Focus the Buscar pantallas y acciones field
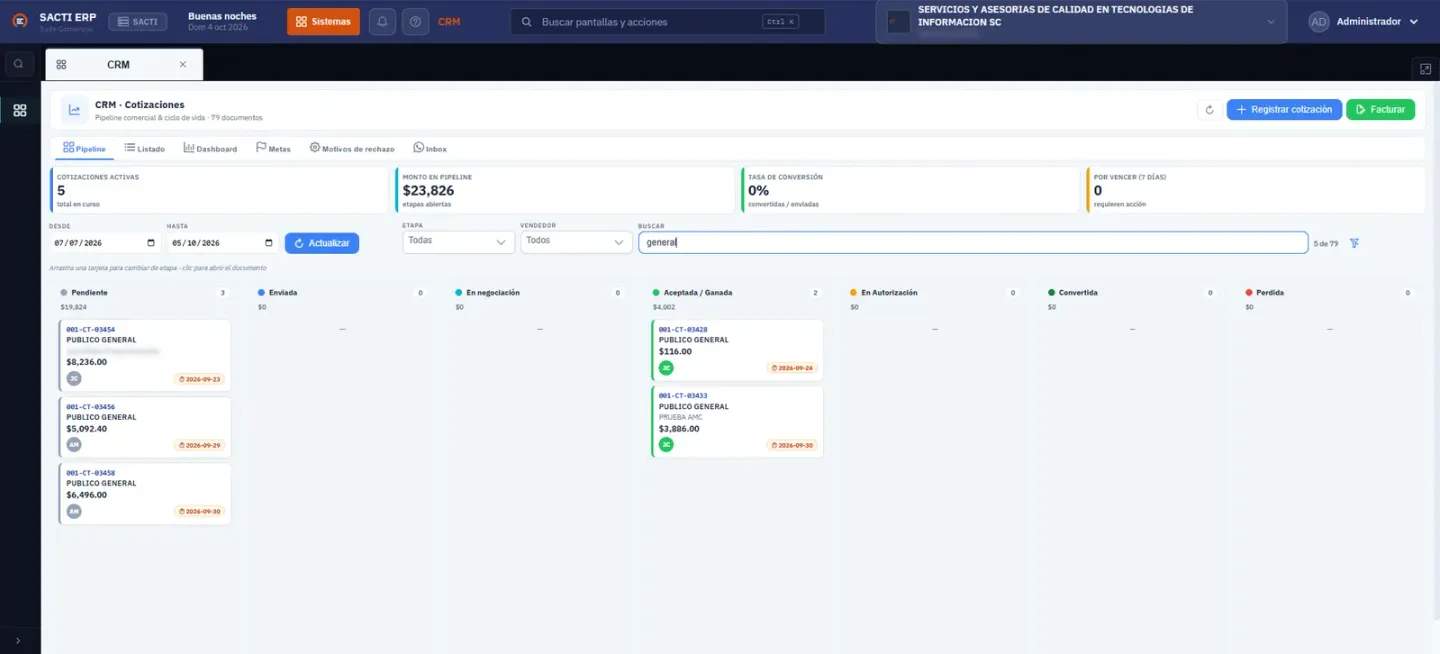This screenshot has height=654, width=1440. (x=668, y=22)
